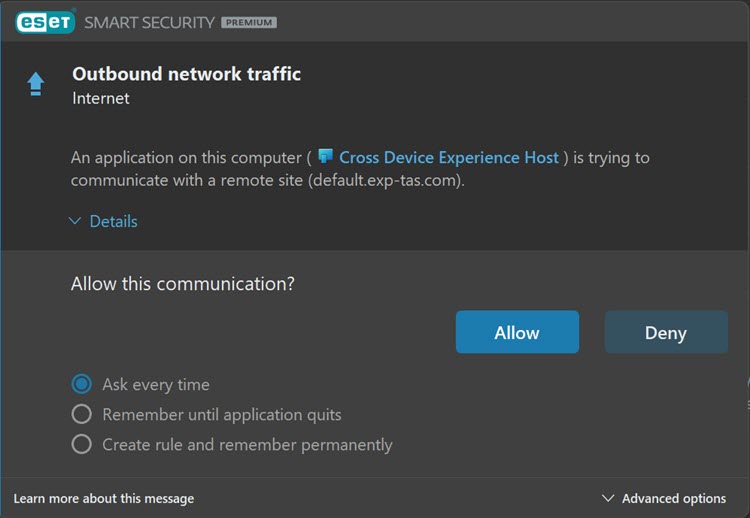
Task: Choose Remember until application quits
Action: pyautogui.click(x=81, y=414)
